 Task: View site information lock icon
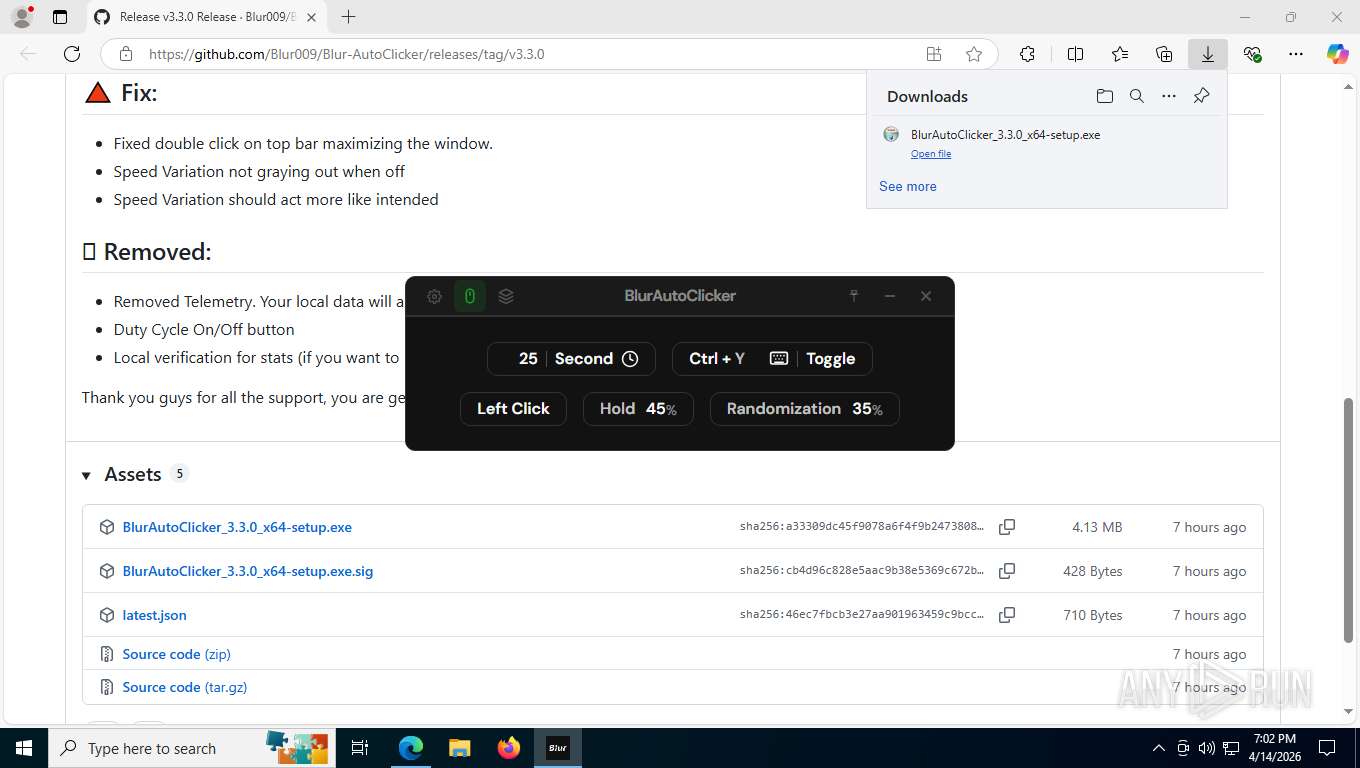[x=125, y=54]
